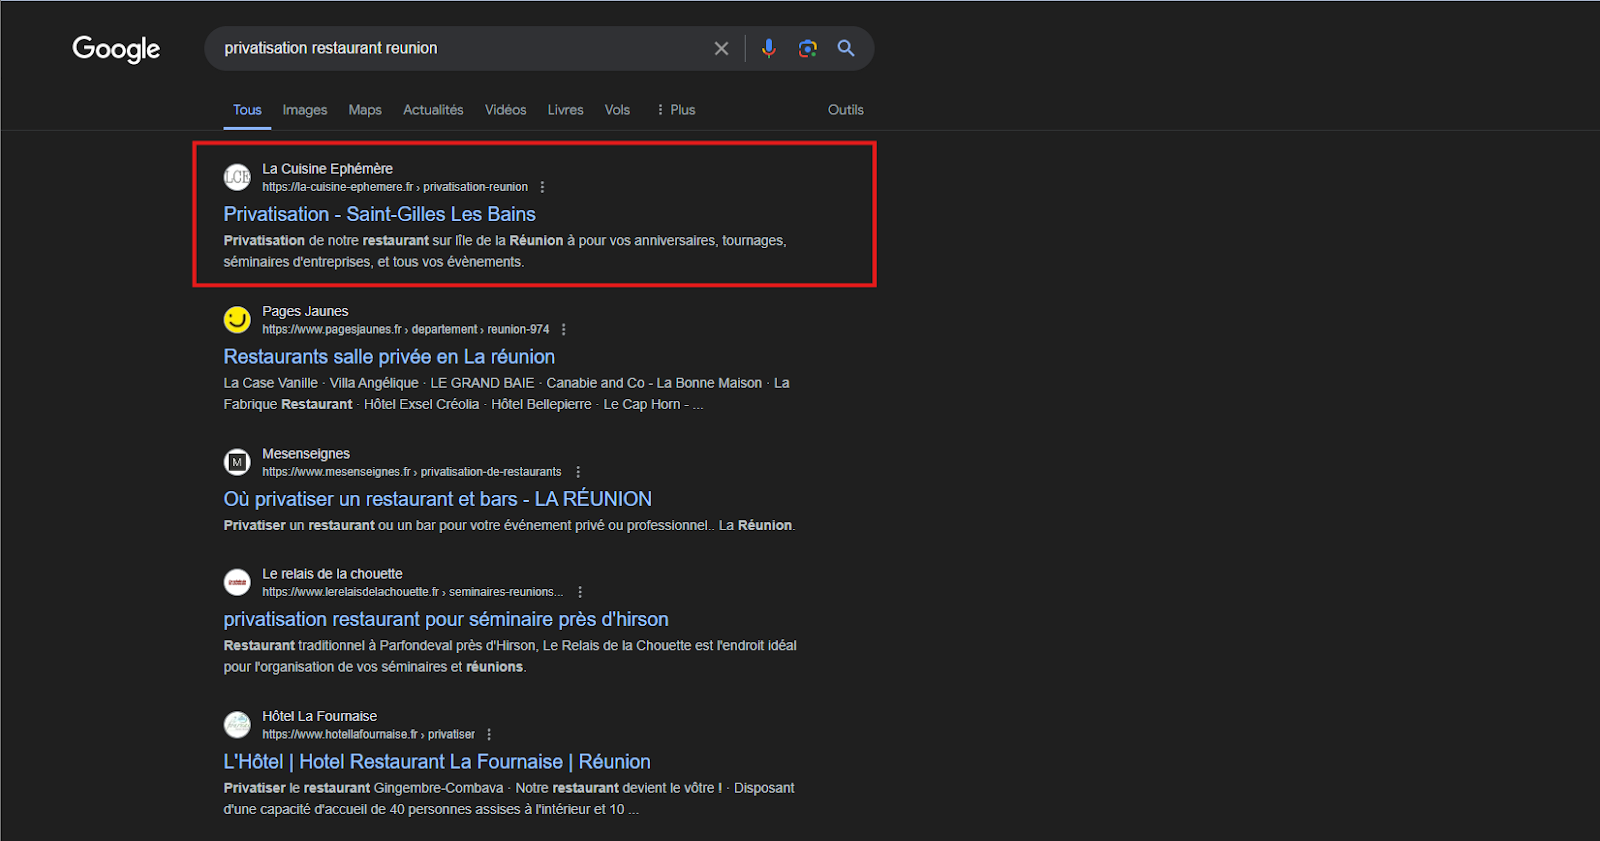
Task: Open L'Hôtel | Hotel Restaurant La Fournaise link
Action: [x=437, y=762]
